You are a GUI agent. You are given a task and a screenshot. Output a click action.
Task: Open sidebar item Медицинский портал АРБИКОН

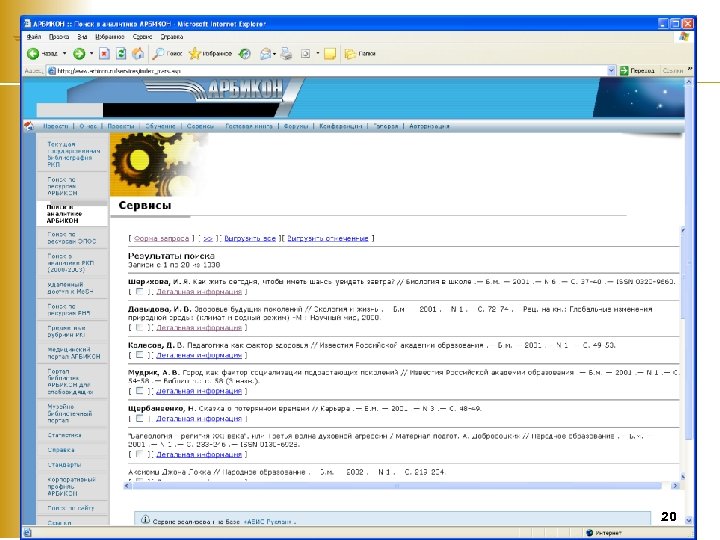click(x=72, y=353)
